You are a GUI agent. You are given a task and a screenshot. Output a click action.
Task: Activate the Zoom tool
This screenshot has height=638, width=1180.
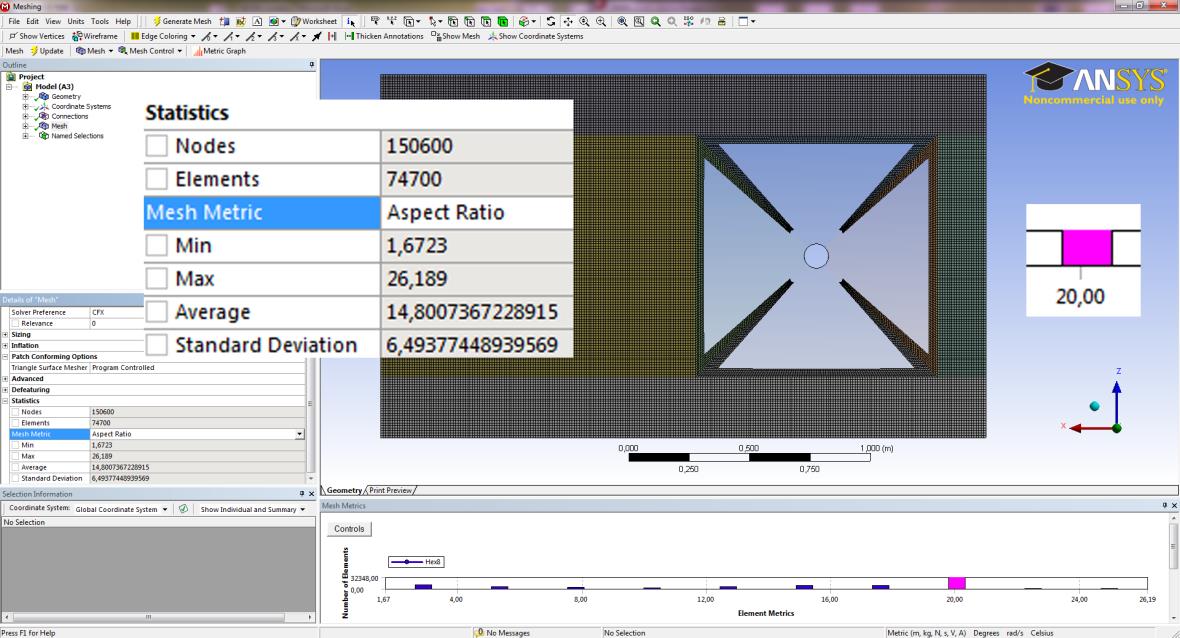(584, 21)
